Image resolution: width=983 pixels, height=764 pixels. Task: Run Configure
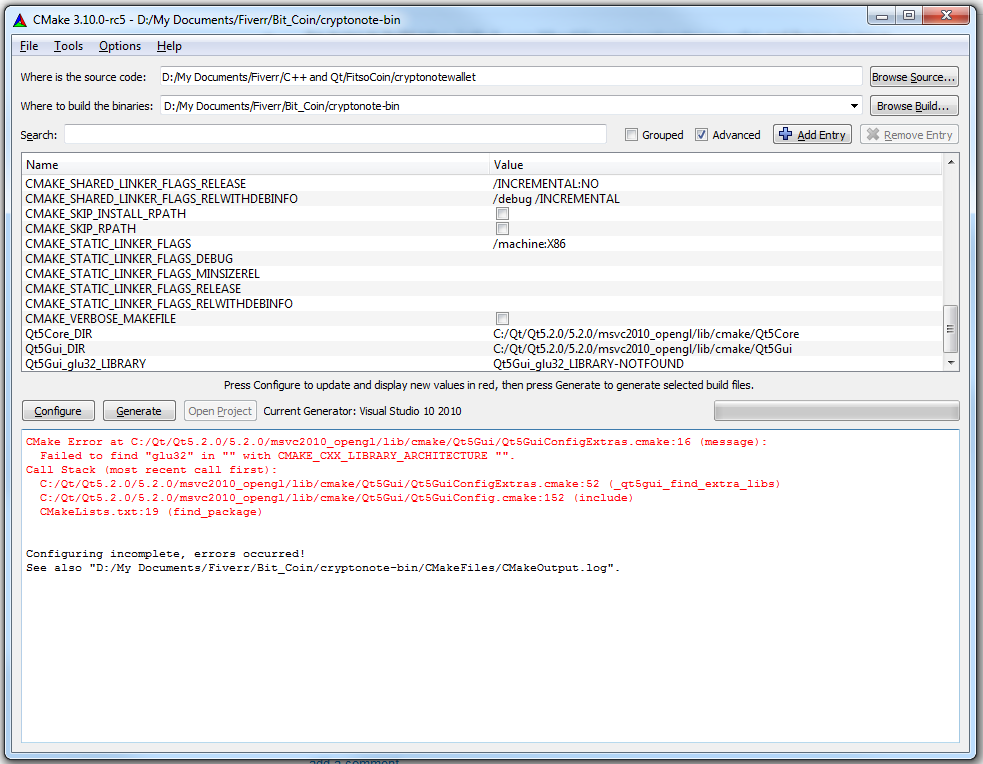coord(58,411)
